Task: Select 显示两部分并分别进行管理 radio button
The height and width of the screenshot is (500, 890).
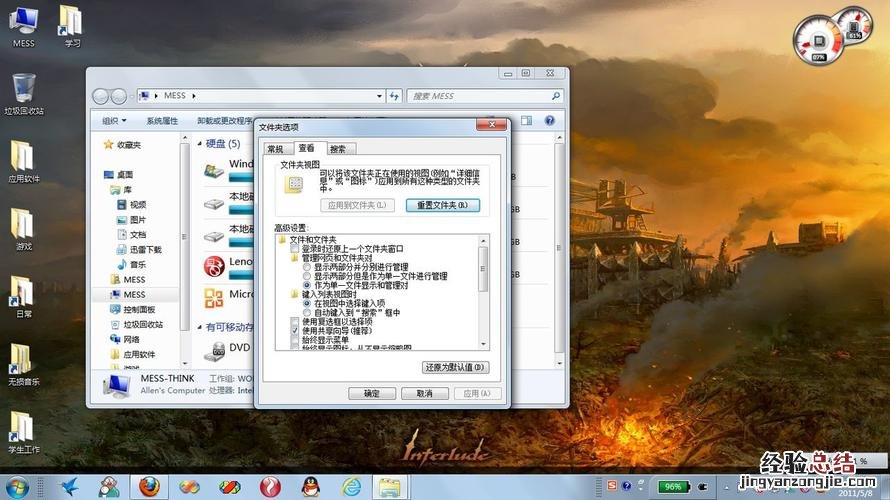Action: point(307,267)
